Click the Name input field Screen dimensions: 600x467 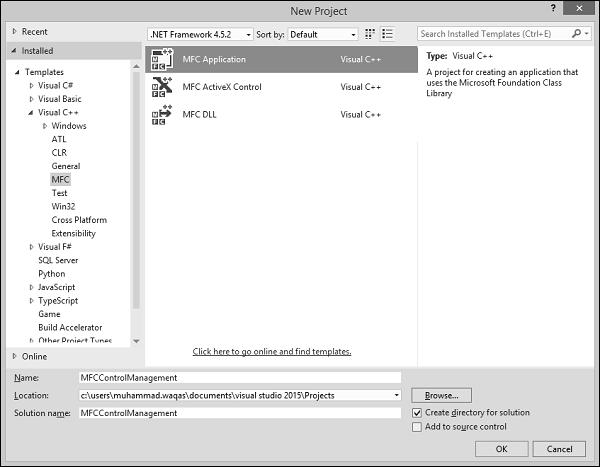pyautogui.click(x=240, y=378)
